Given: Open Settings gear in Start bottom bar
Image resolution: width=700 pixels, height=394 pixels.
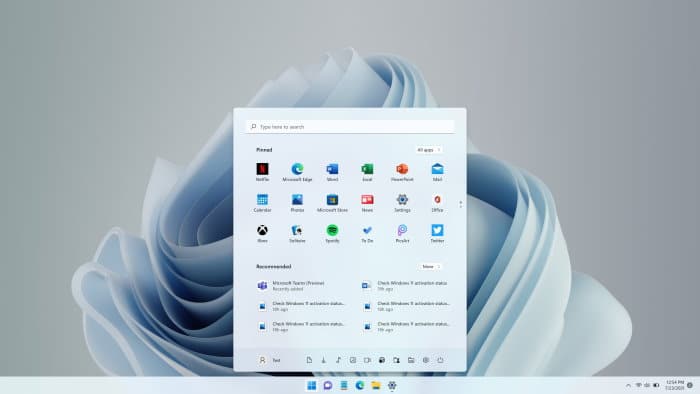Looking at the screenshot, I should (x=425, y=360).
